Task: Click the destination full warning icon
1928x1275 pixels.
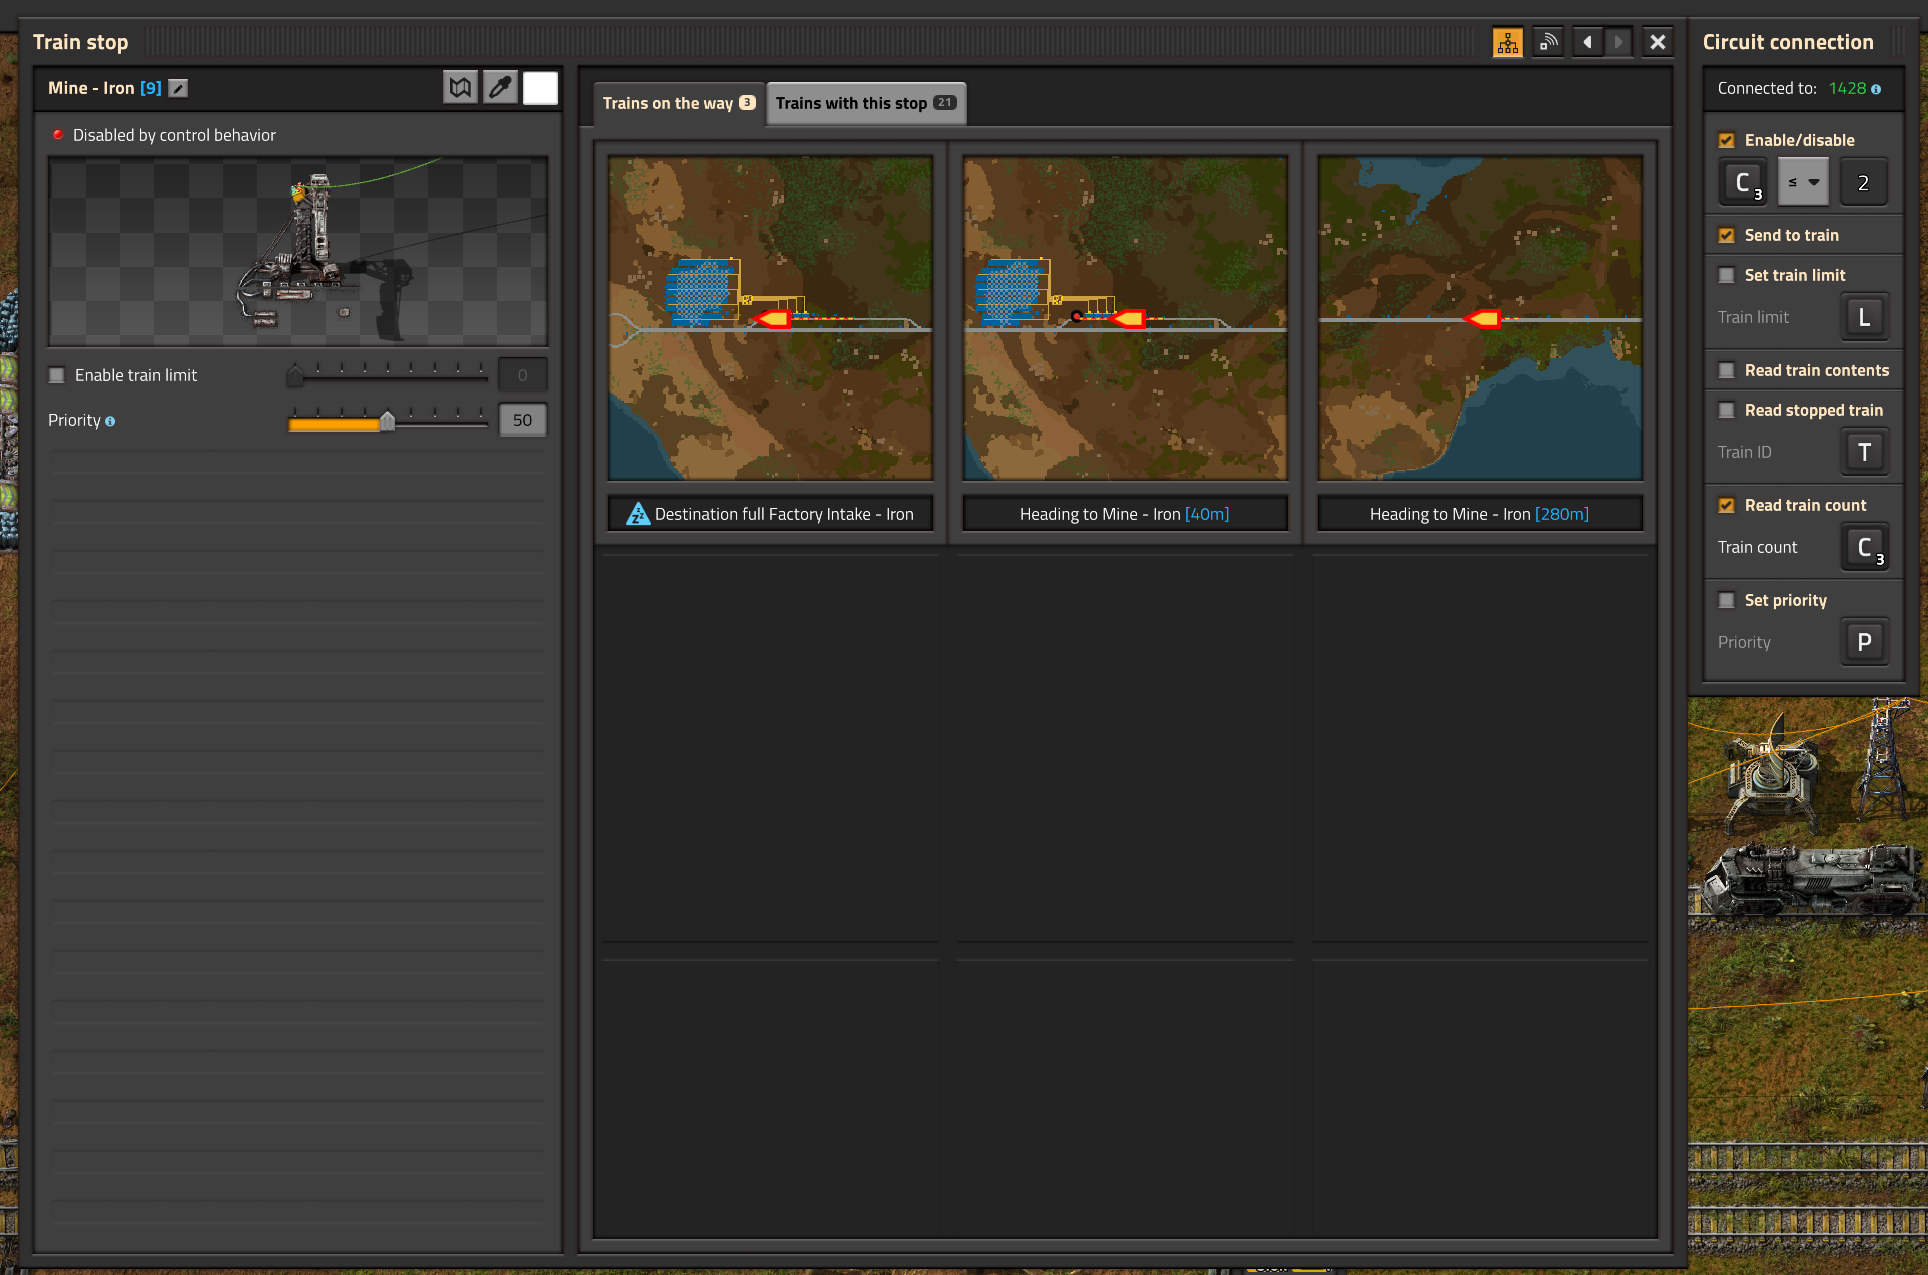Action: [638, 514]
